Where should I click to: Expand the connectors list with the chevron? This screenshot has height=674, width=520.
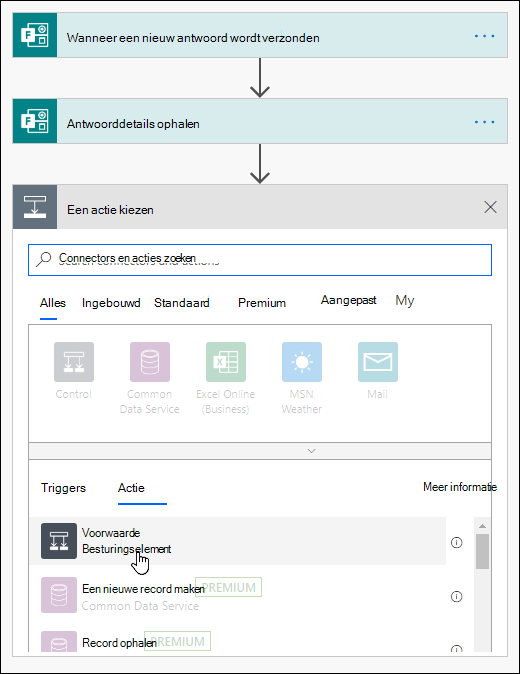[312, 451]
